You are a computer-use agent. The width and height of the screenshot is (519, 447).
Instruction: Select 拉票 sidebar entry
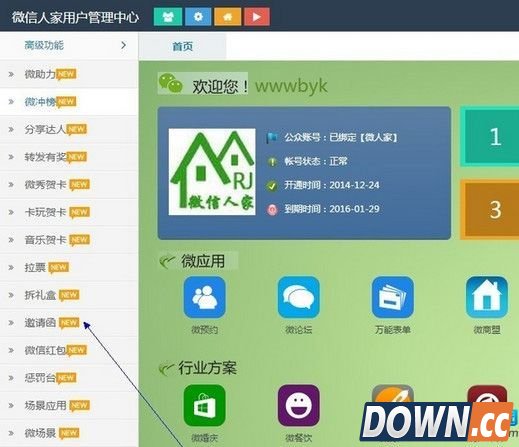[69, 267]
